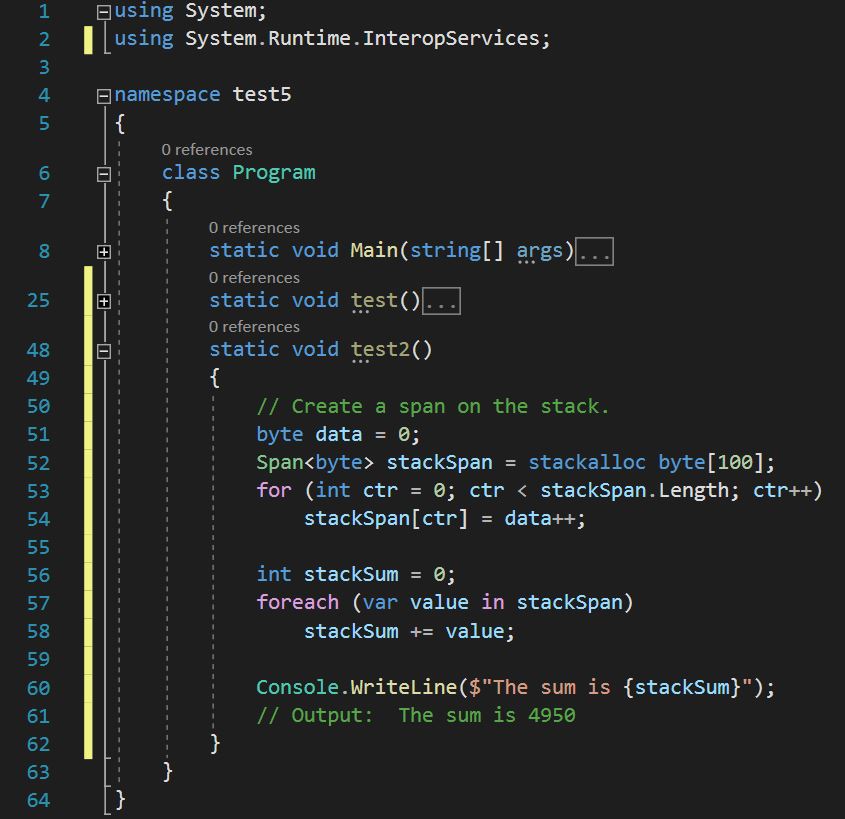Click '0 references' above Main method
Viewport: 845px width, 819px height.
coord(254,227)
